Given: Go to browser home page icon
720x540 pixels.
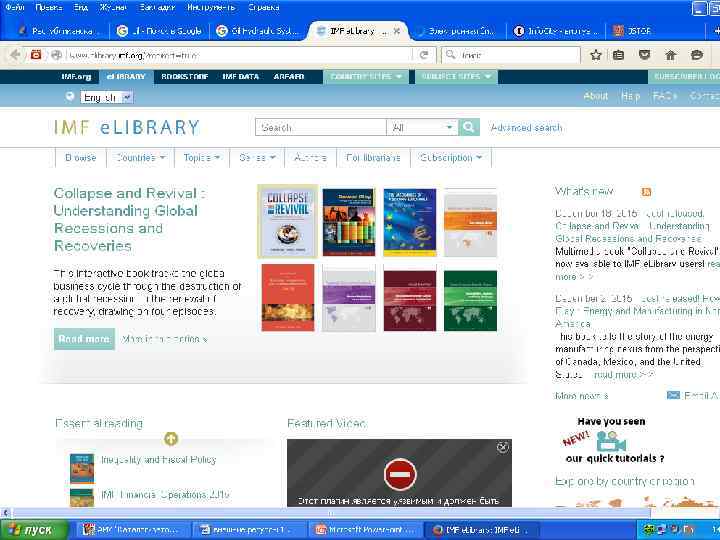Looking at the screenshot, I should click(x=671, y=55).
